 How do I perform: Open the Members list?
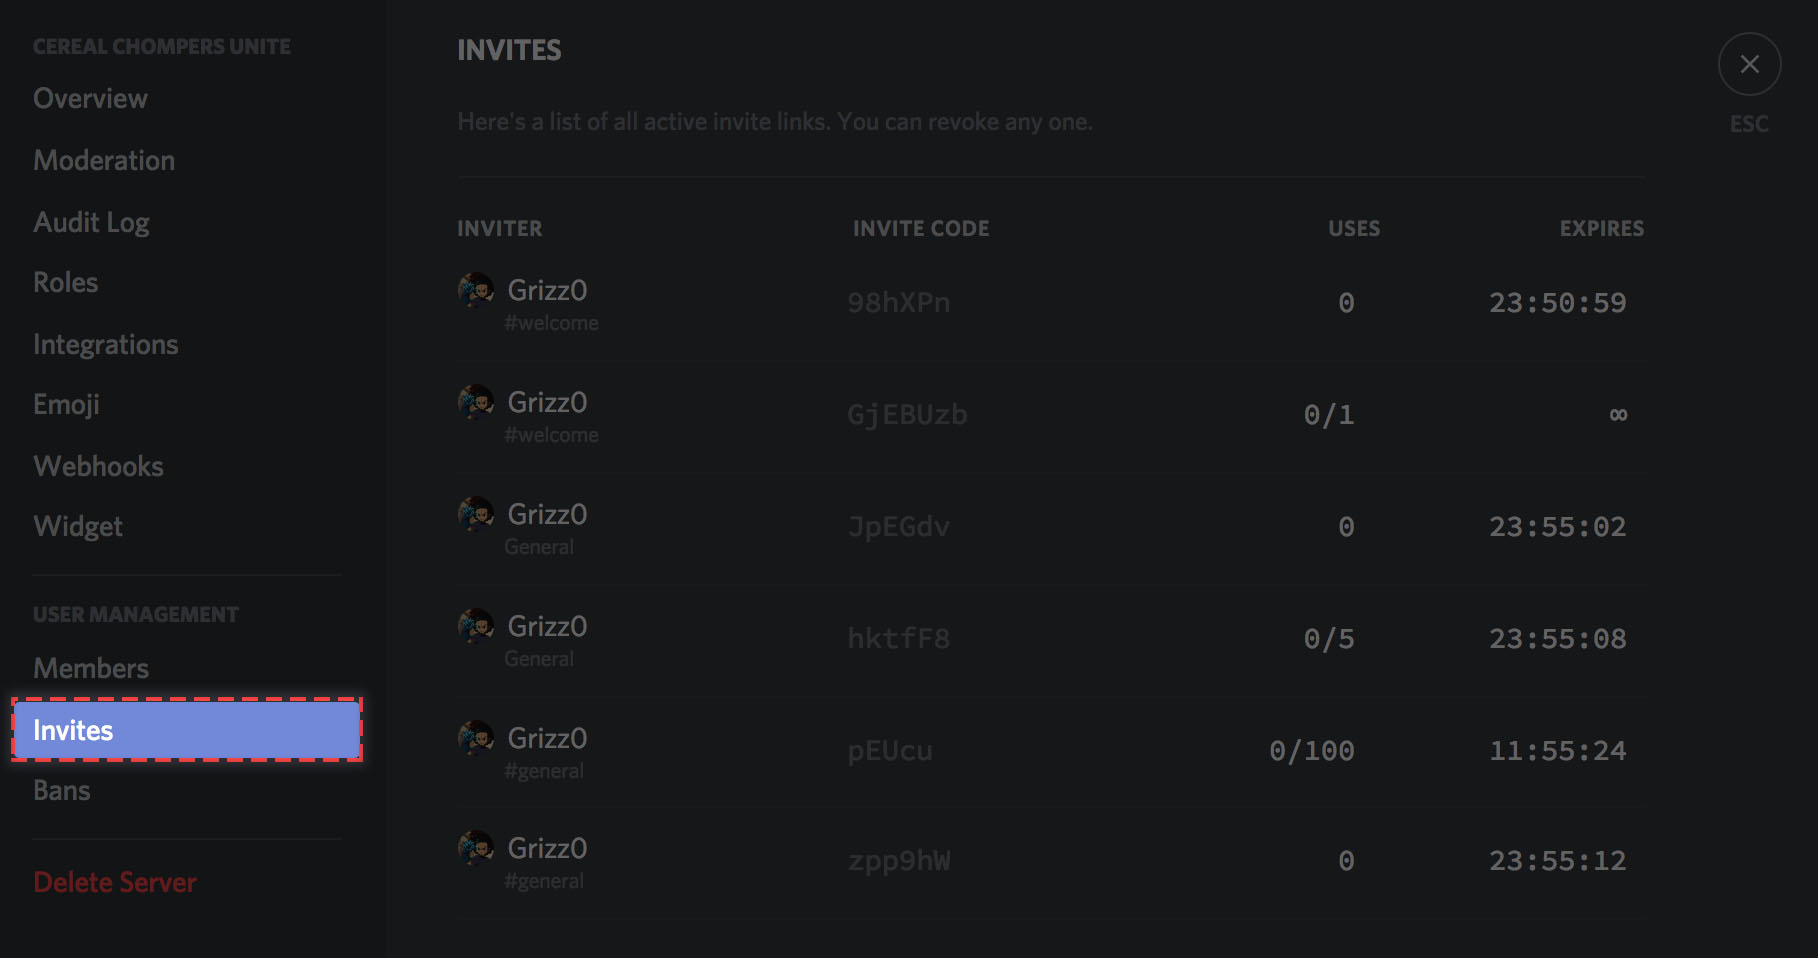91,669
